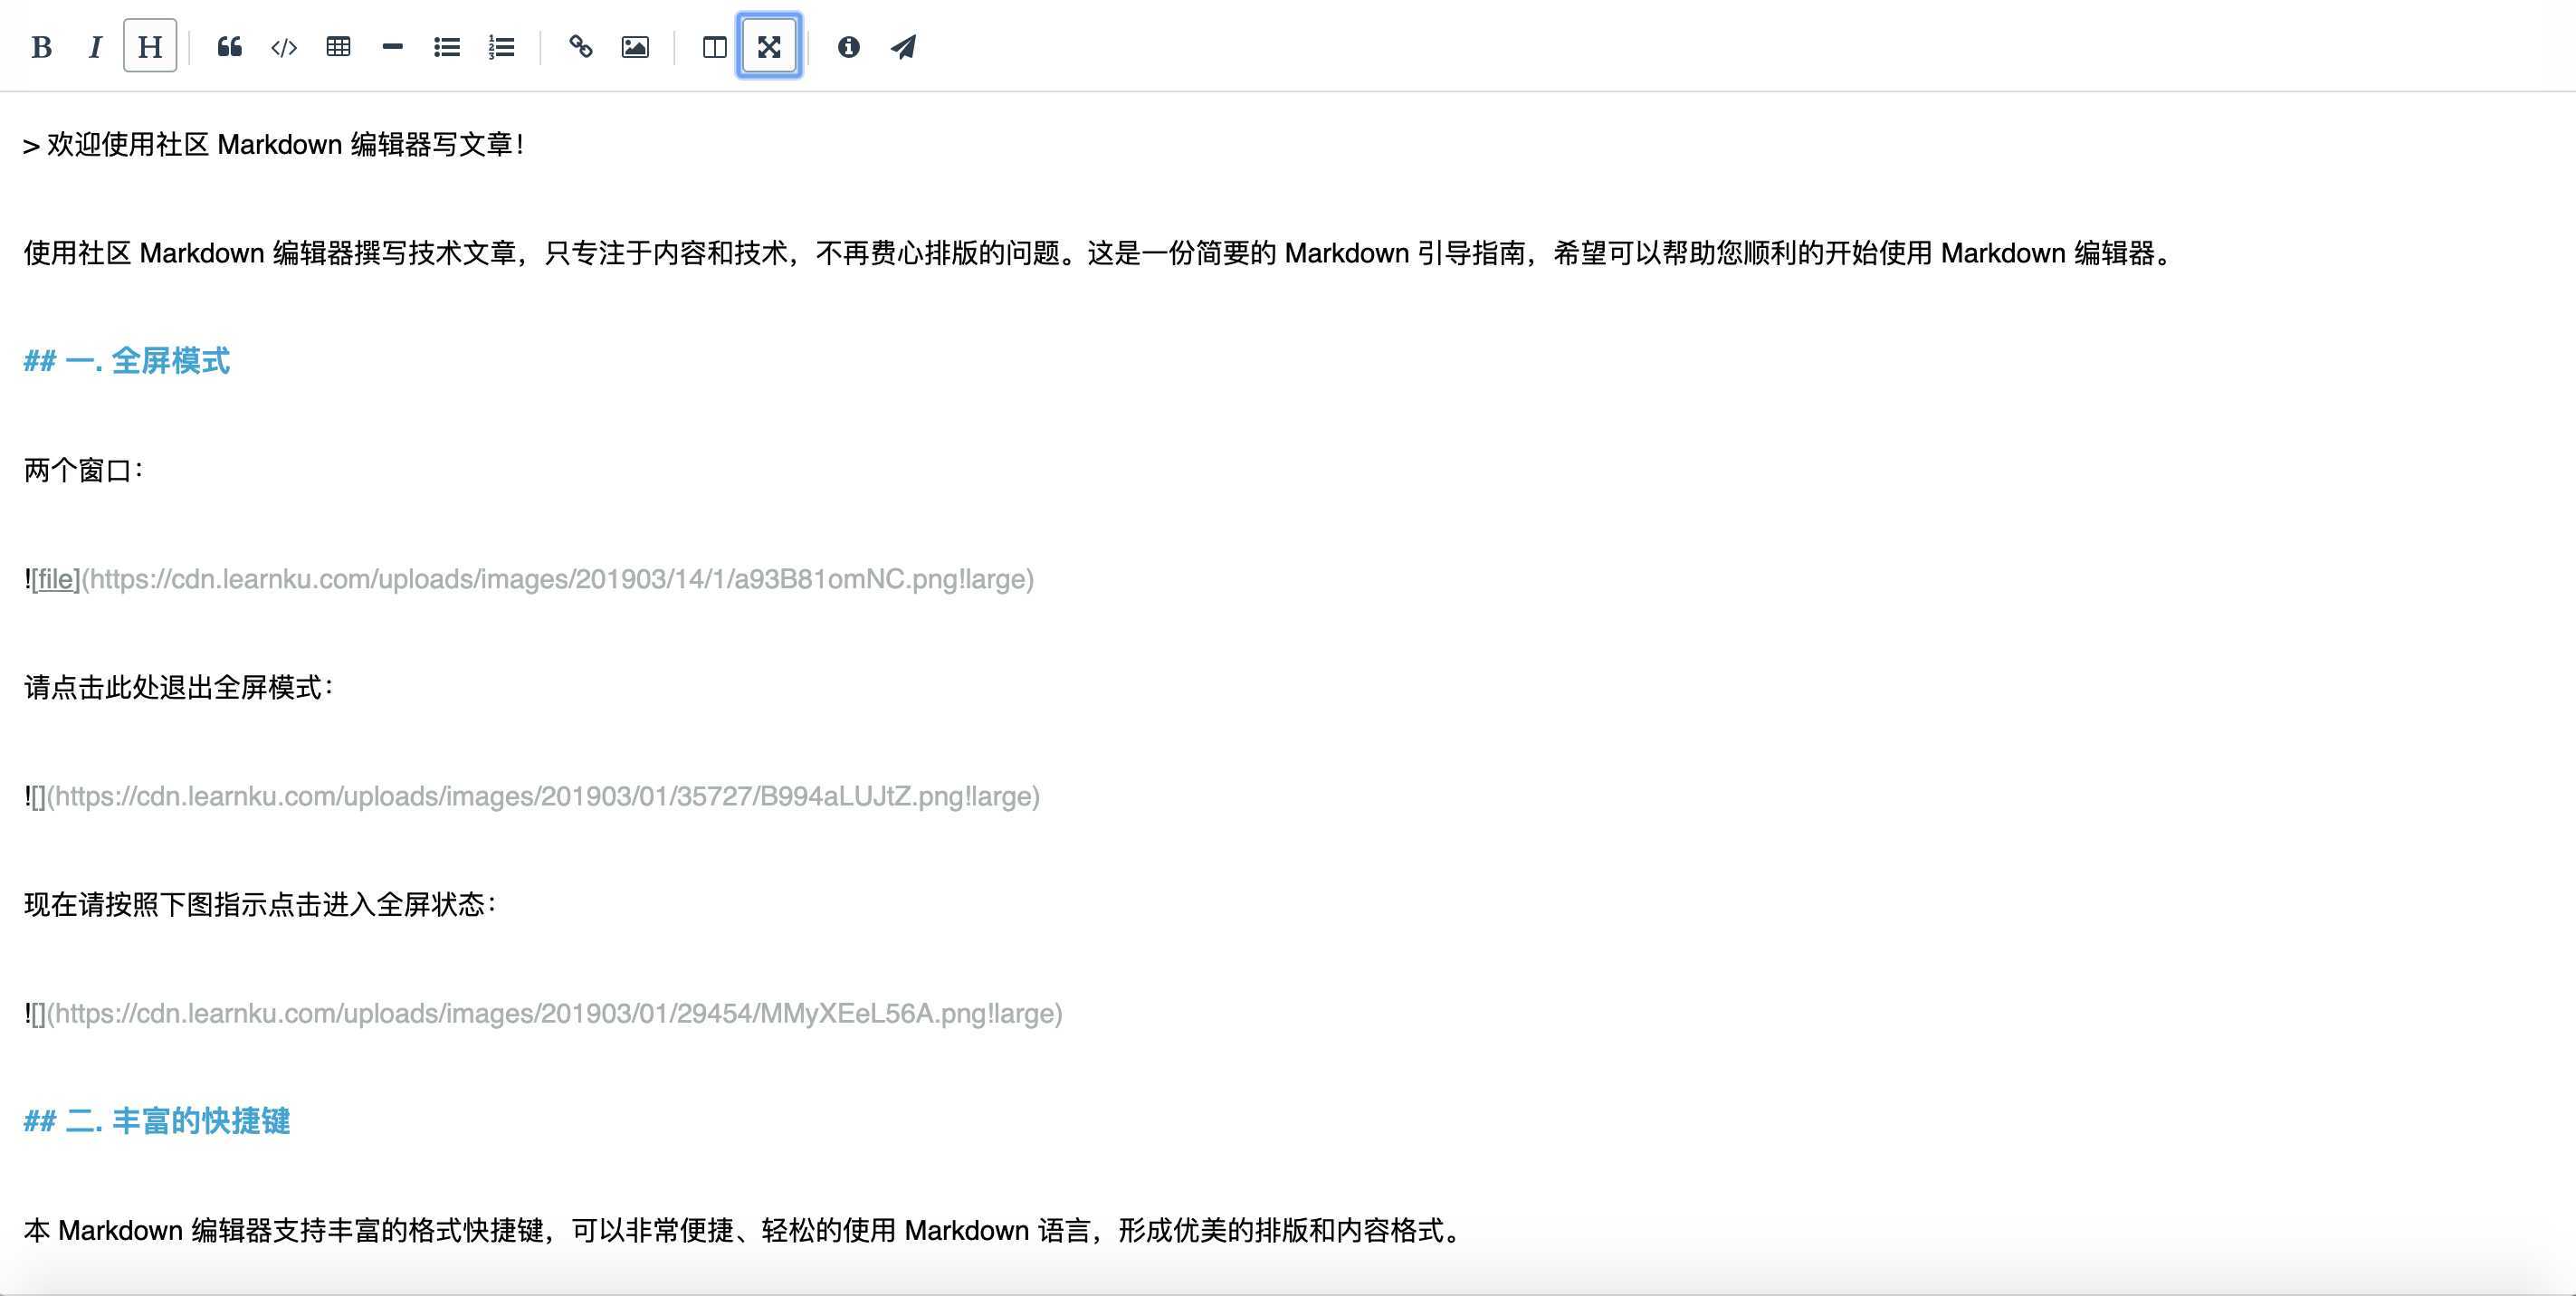
Task: Exit fullscreen mode with the highlighted arrows icon
Action: click(769, 46)
